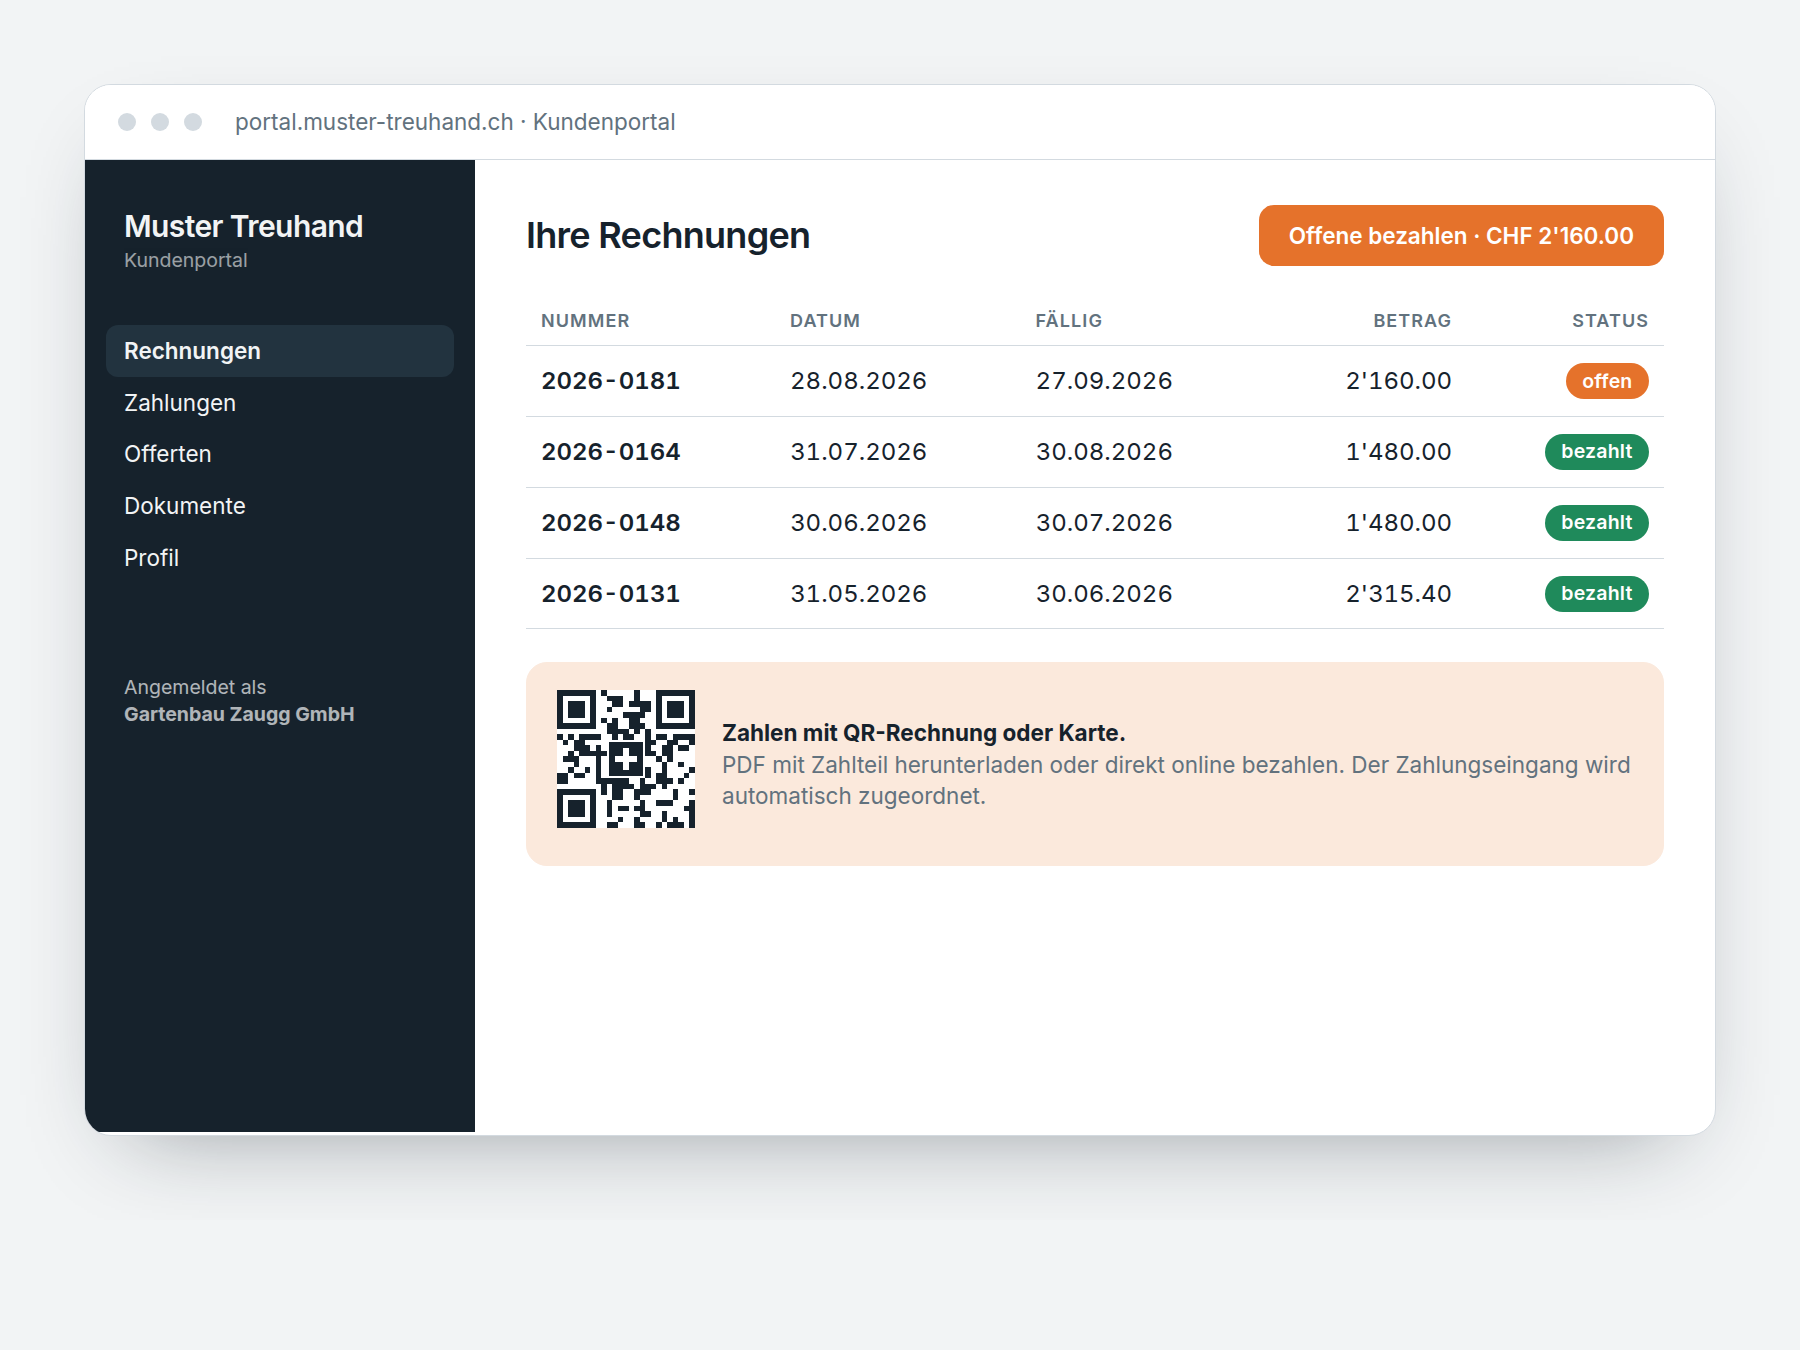Sort table by Betrag column header
Viewport: 1800px width, 1350px height.
[x=1412, y=321]
